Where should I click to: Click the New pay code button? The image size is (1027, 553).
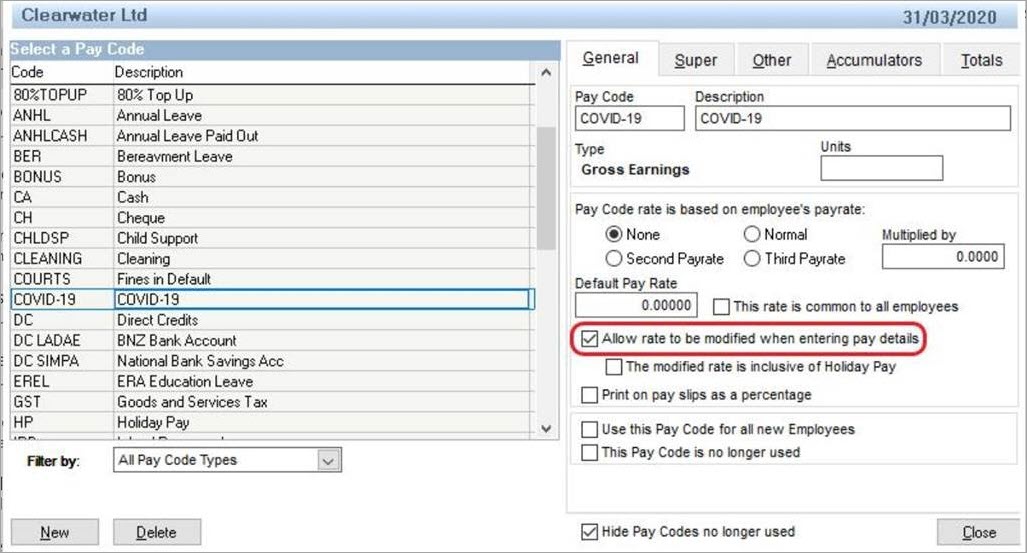click(54, 533)
